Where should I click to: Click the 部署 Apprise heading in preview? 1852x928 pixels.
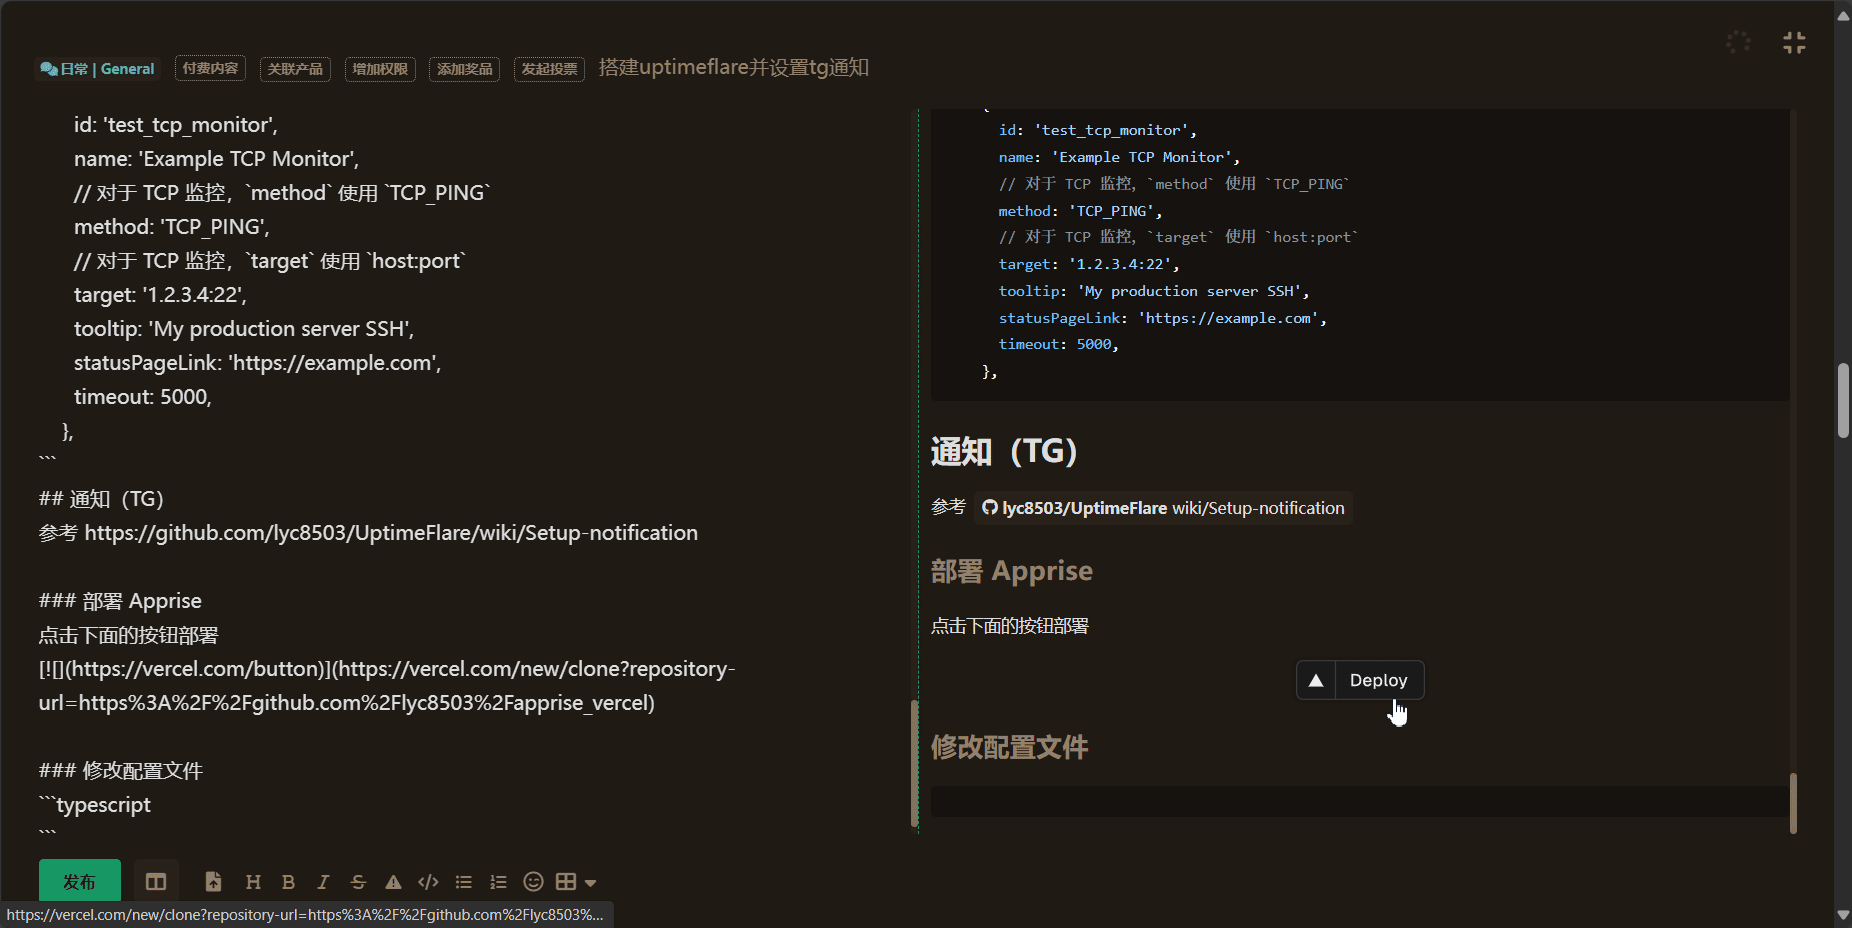[x=1012, y=571]
